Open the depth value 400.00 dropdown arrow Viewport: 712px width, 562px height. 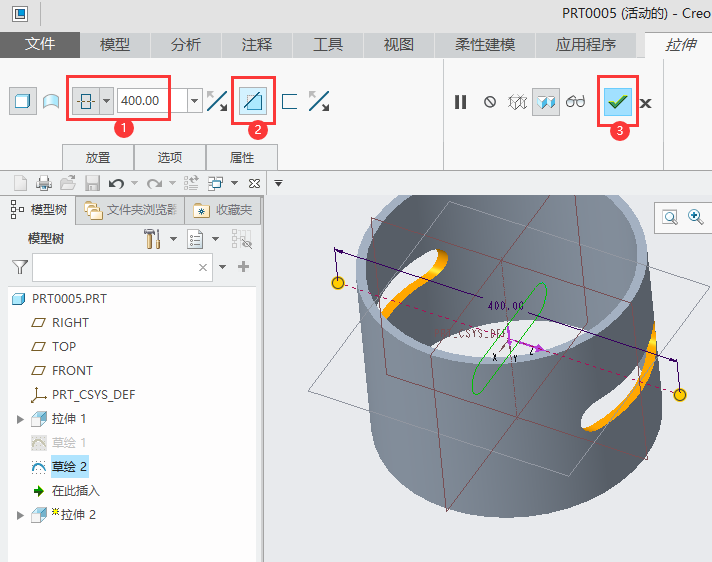(194, 101)
